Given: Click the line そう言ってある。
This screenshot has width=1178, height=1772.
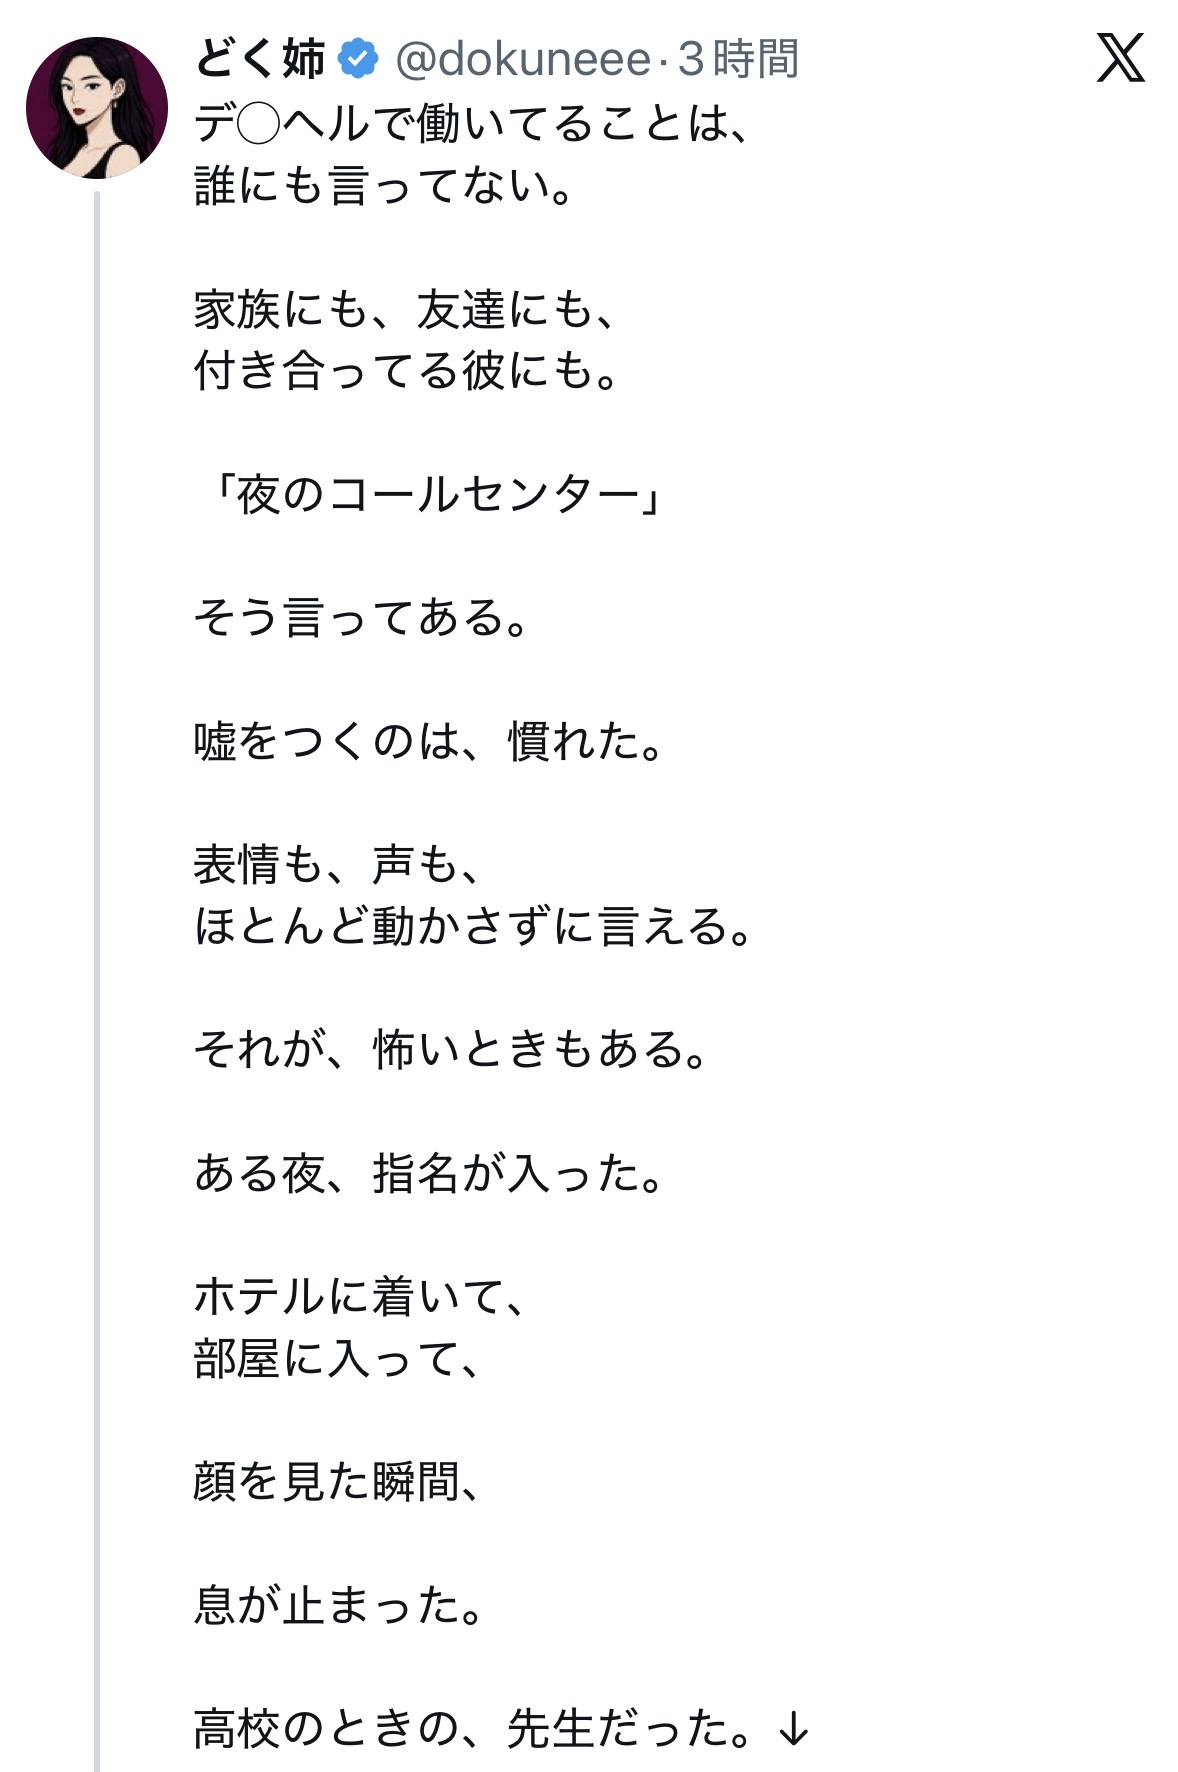Looking at the screenshot, I should point(360,617).
